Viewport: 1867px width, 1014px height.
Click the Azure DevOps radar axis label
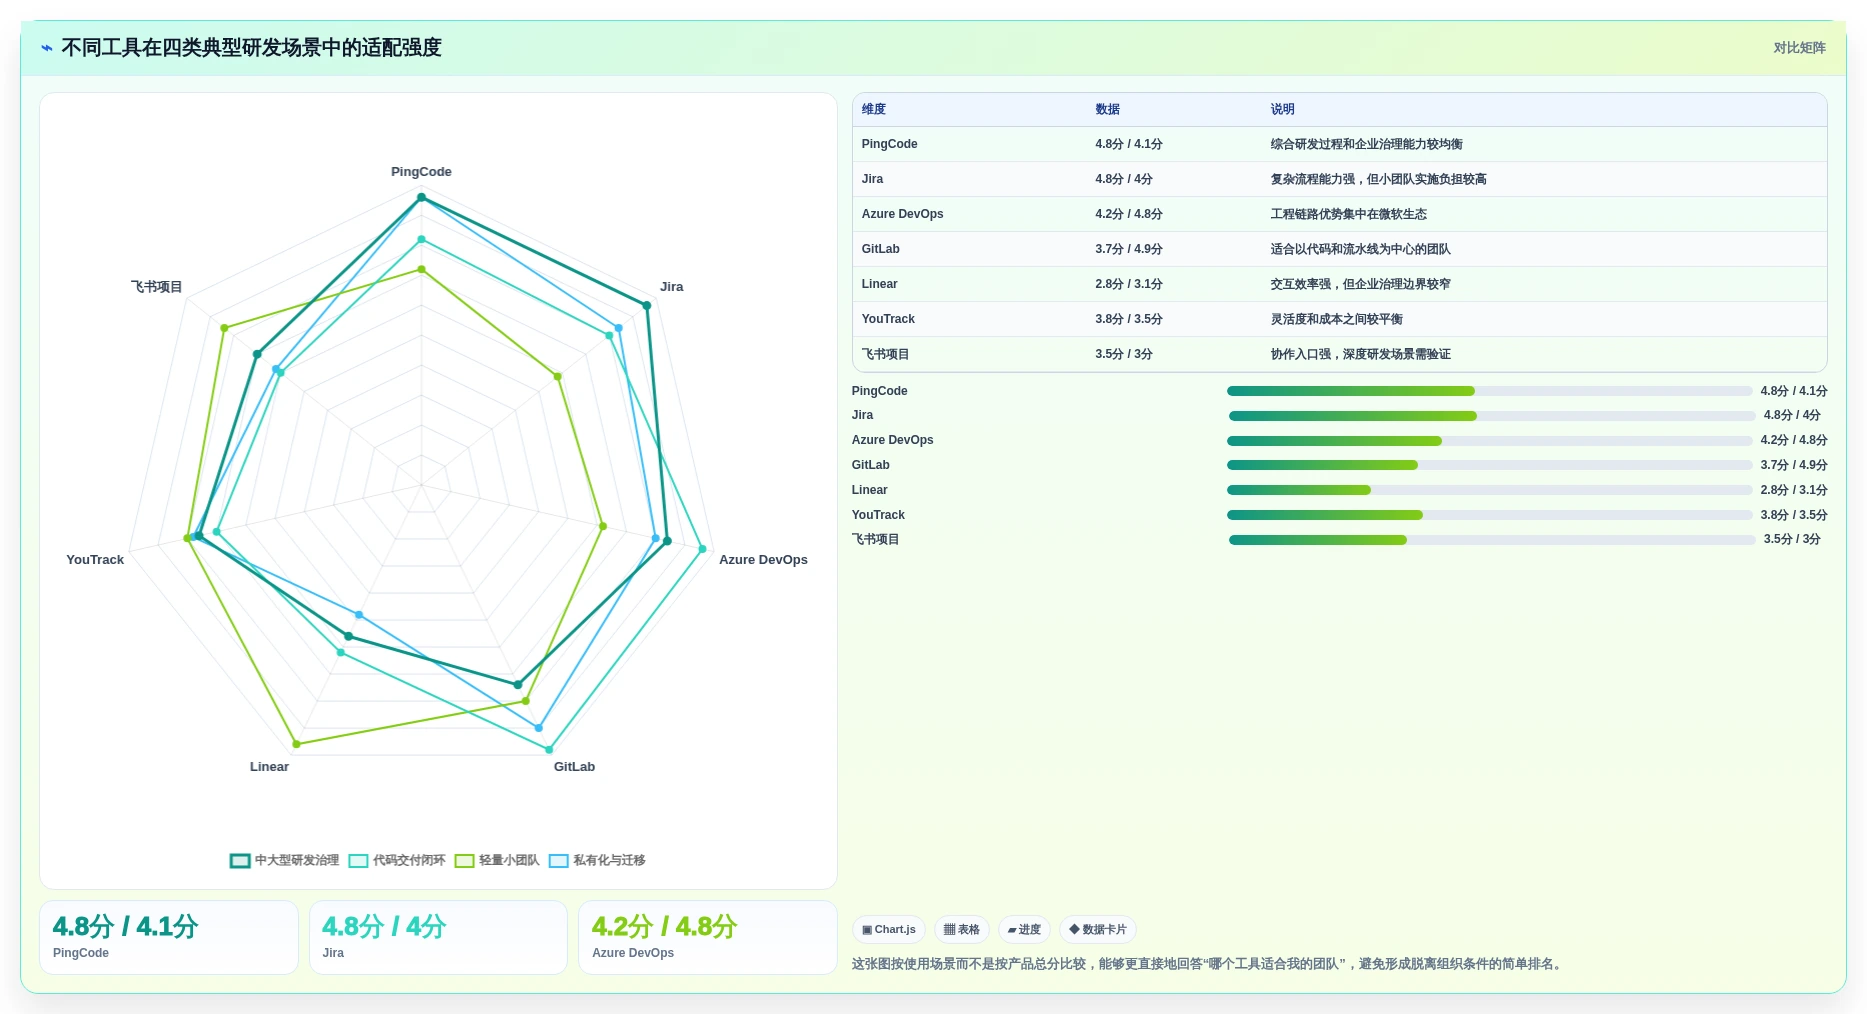(x=763, y=560)
